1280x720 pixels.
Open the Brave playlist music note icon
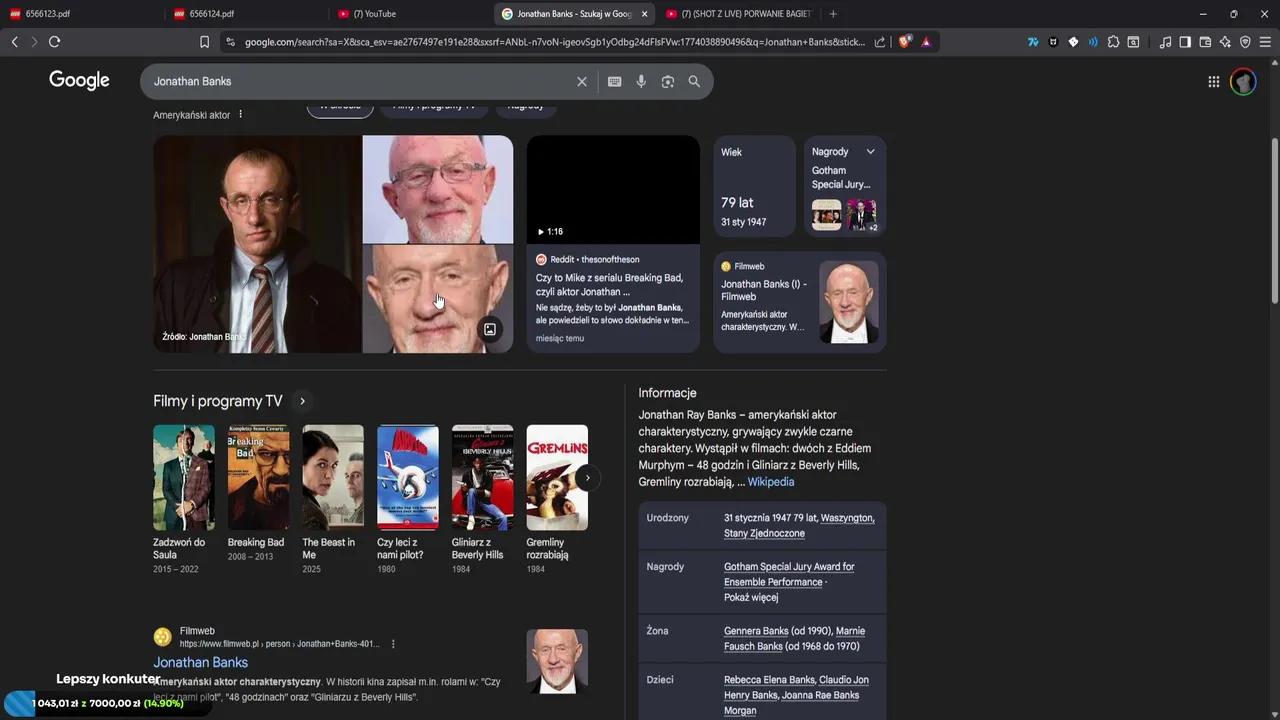tap(1165, 42)
